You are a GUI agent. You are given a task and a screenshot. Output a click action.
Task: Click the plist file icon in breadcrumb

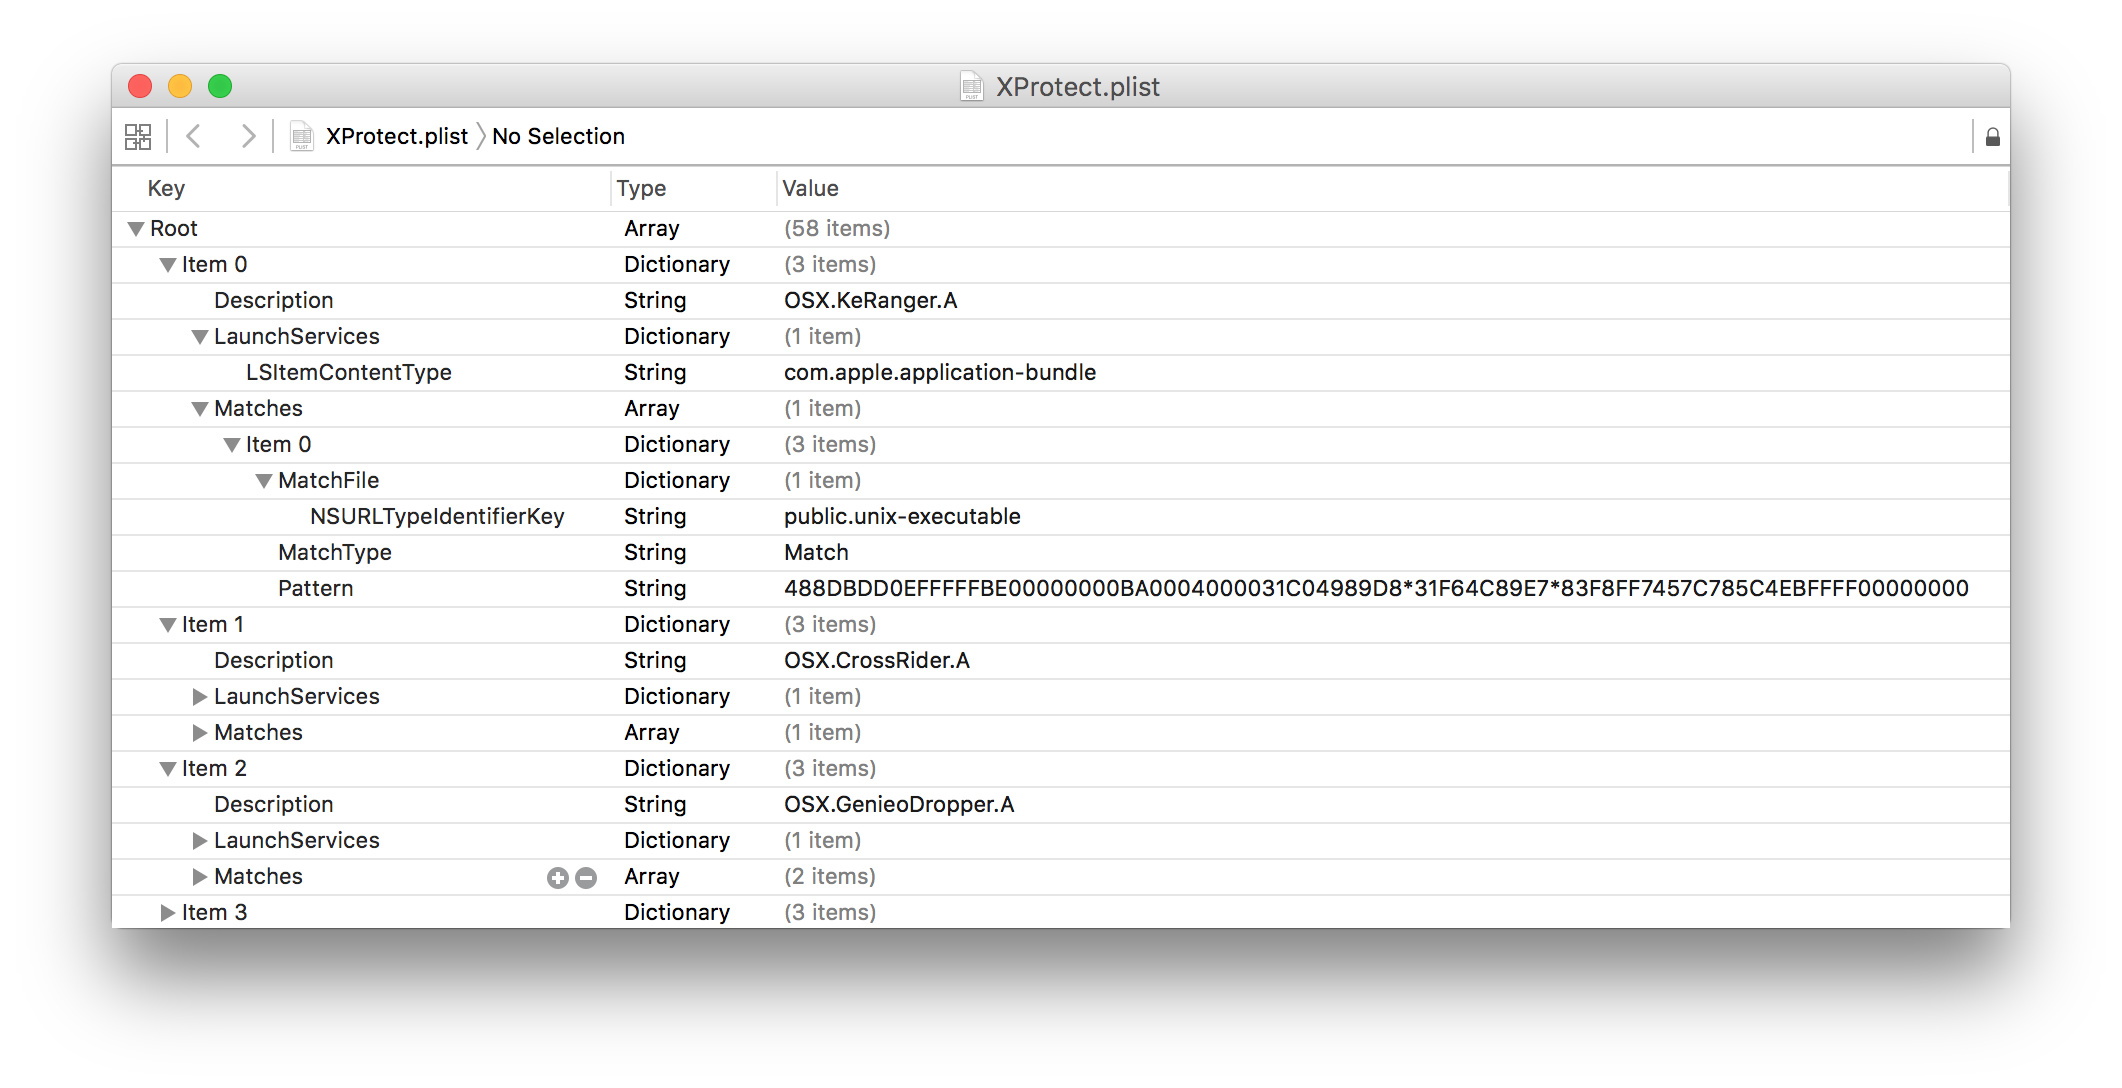301,136
